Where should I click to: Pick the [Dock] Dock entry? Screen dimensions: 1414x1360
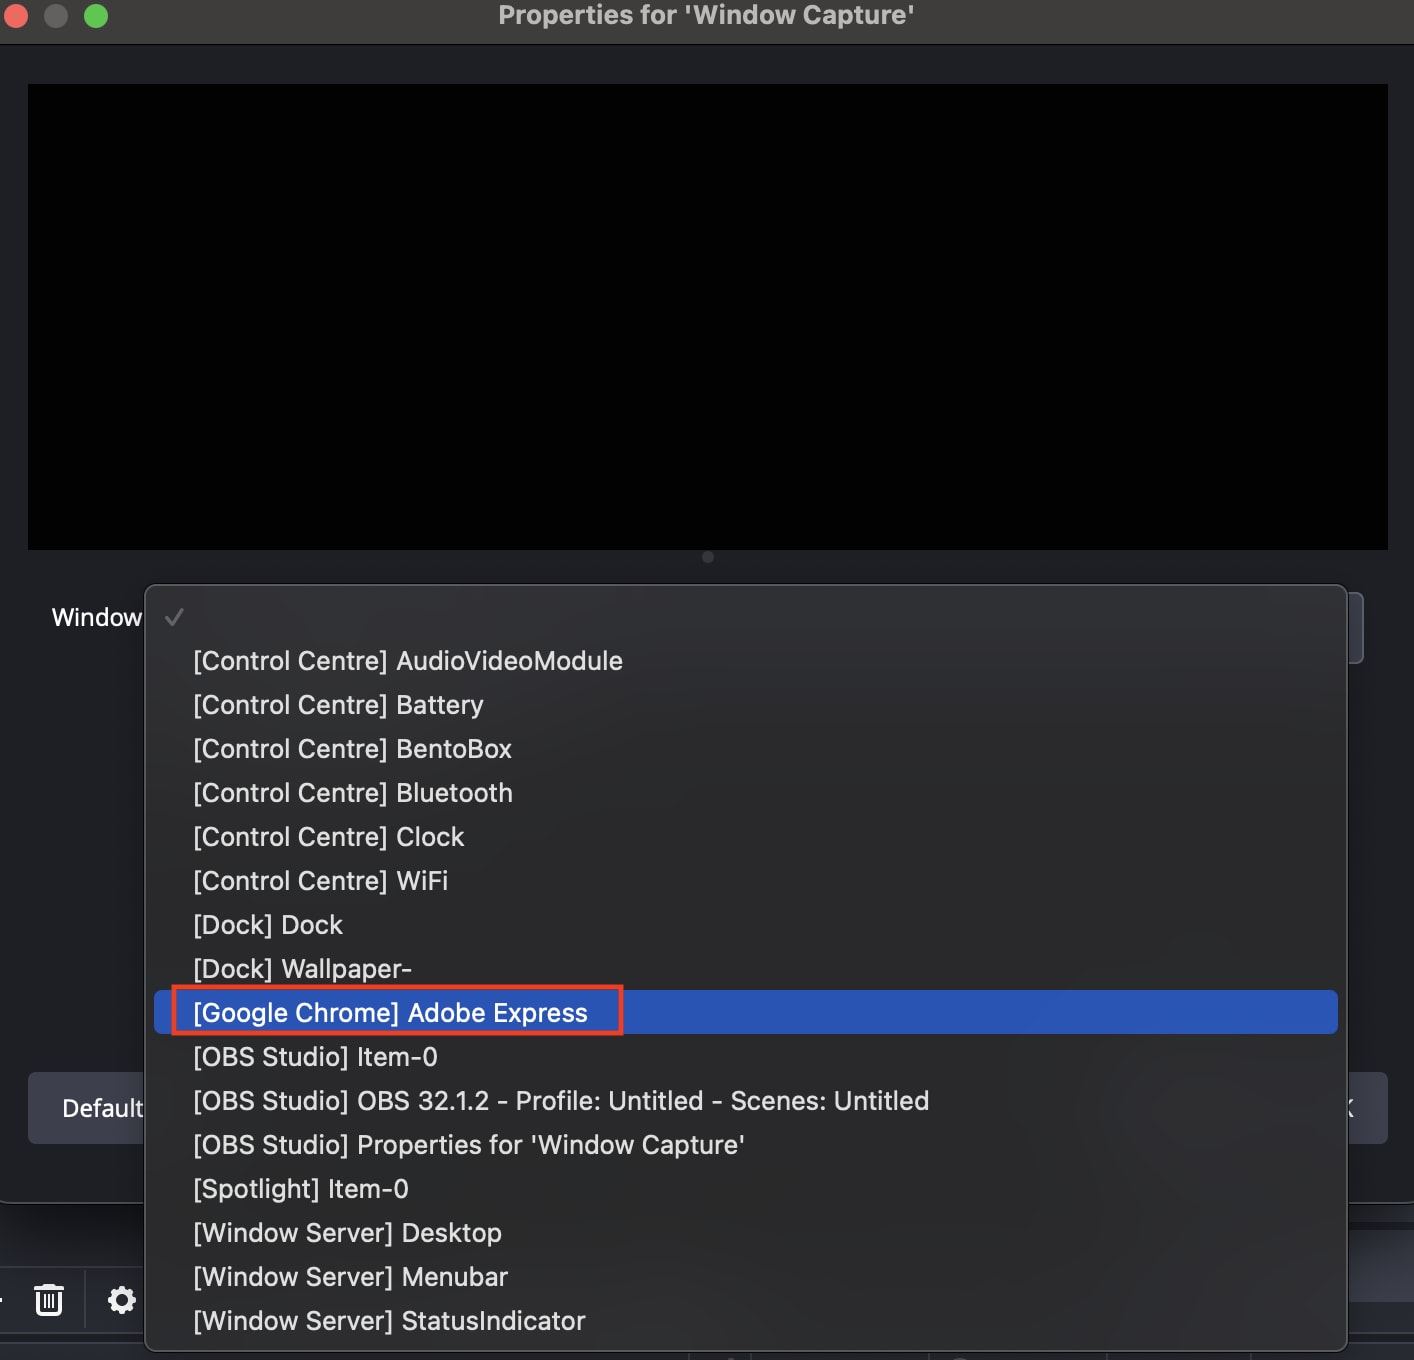point(746,925)
